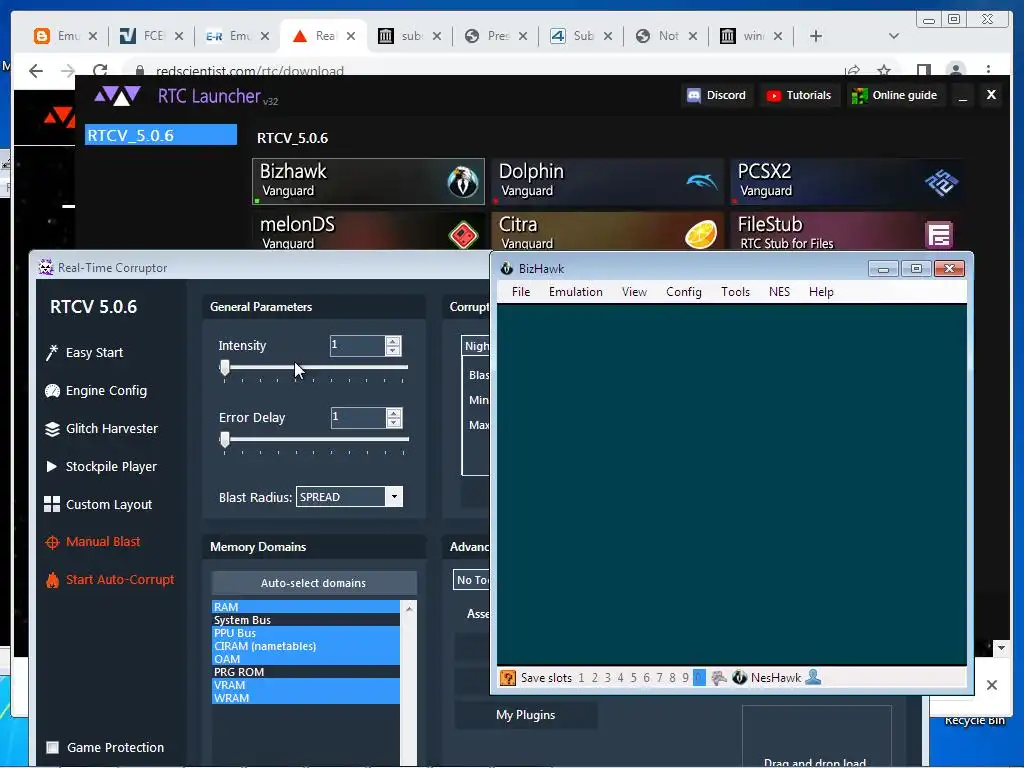The width and height of the screenshot is (1024, 768).
Task: Click question block icon in BizHawk status bar
Action: (x=507, y=678)
